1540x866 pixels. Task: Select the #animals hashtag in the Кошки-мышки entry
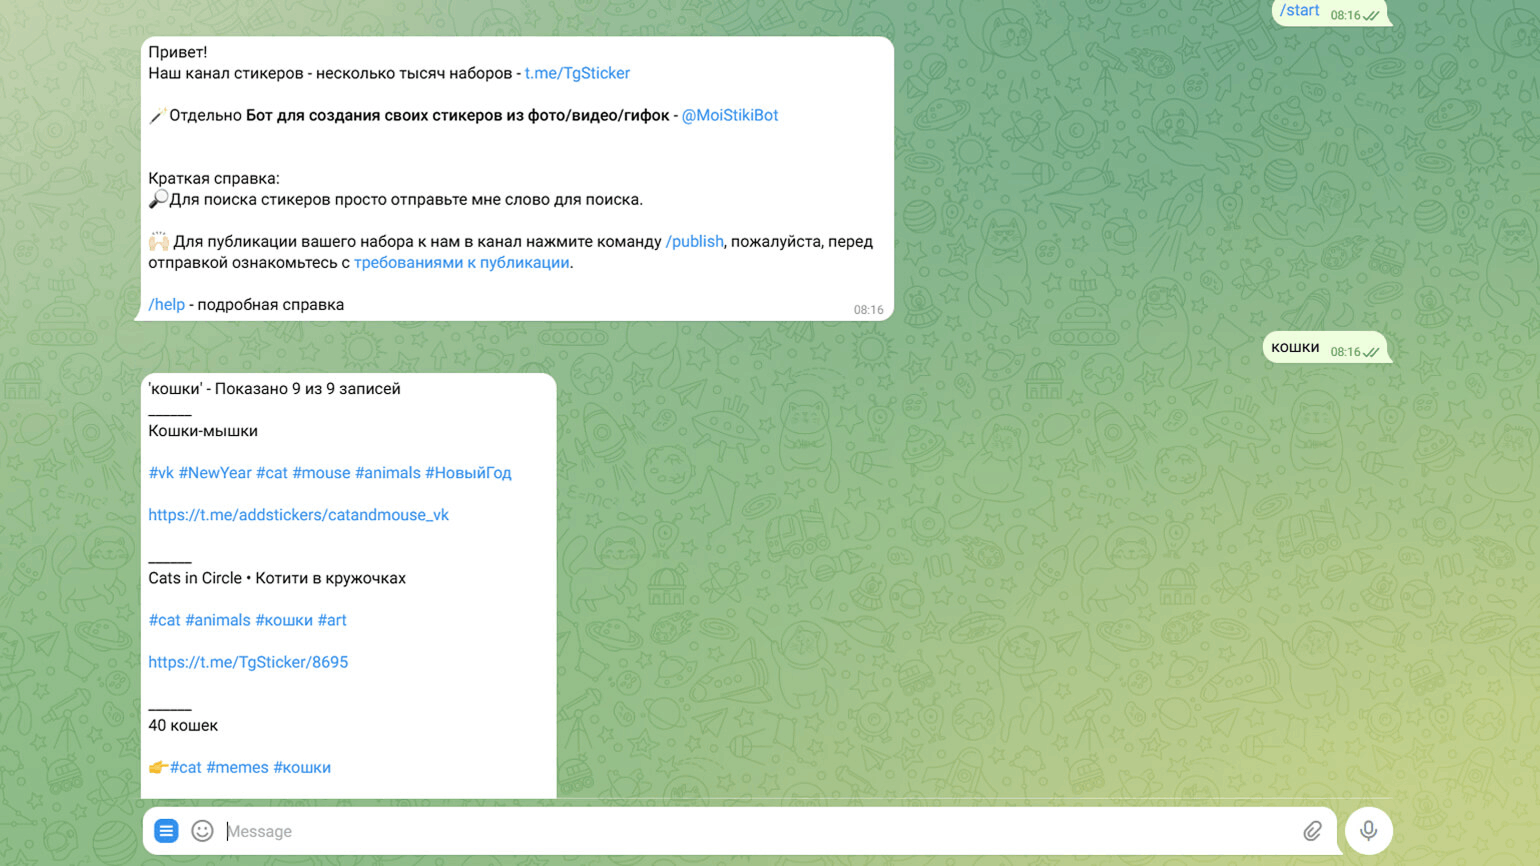388,472
